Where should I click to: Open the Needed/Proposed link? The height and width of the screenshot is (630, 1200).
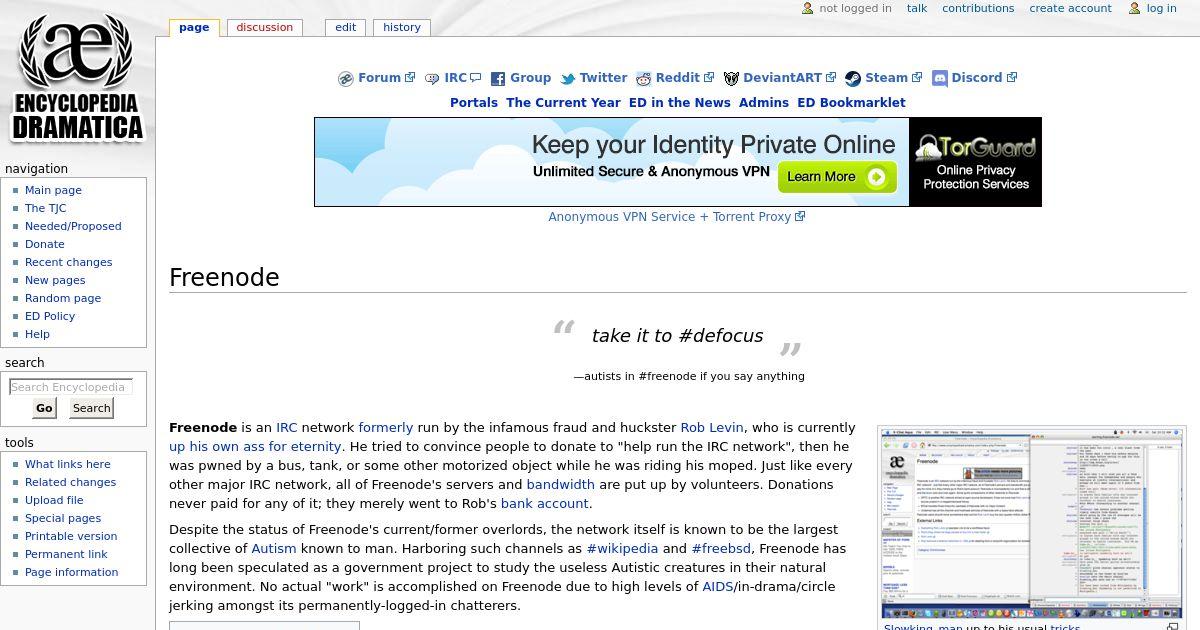(x=73, y=226)
